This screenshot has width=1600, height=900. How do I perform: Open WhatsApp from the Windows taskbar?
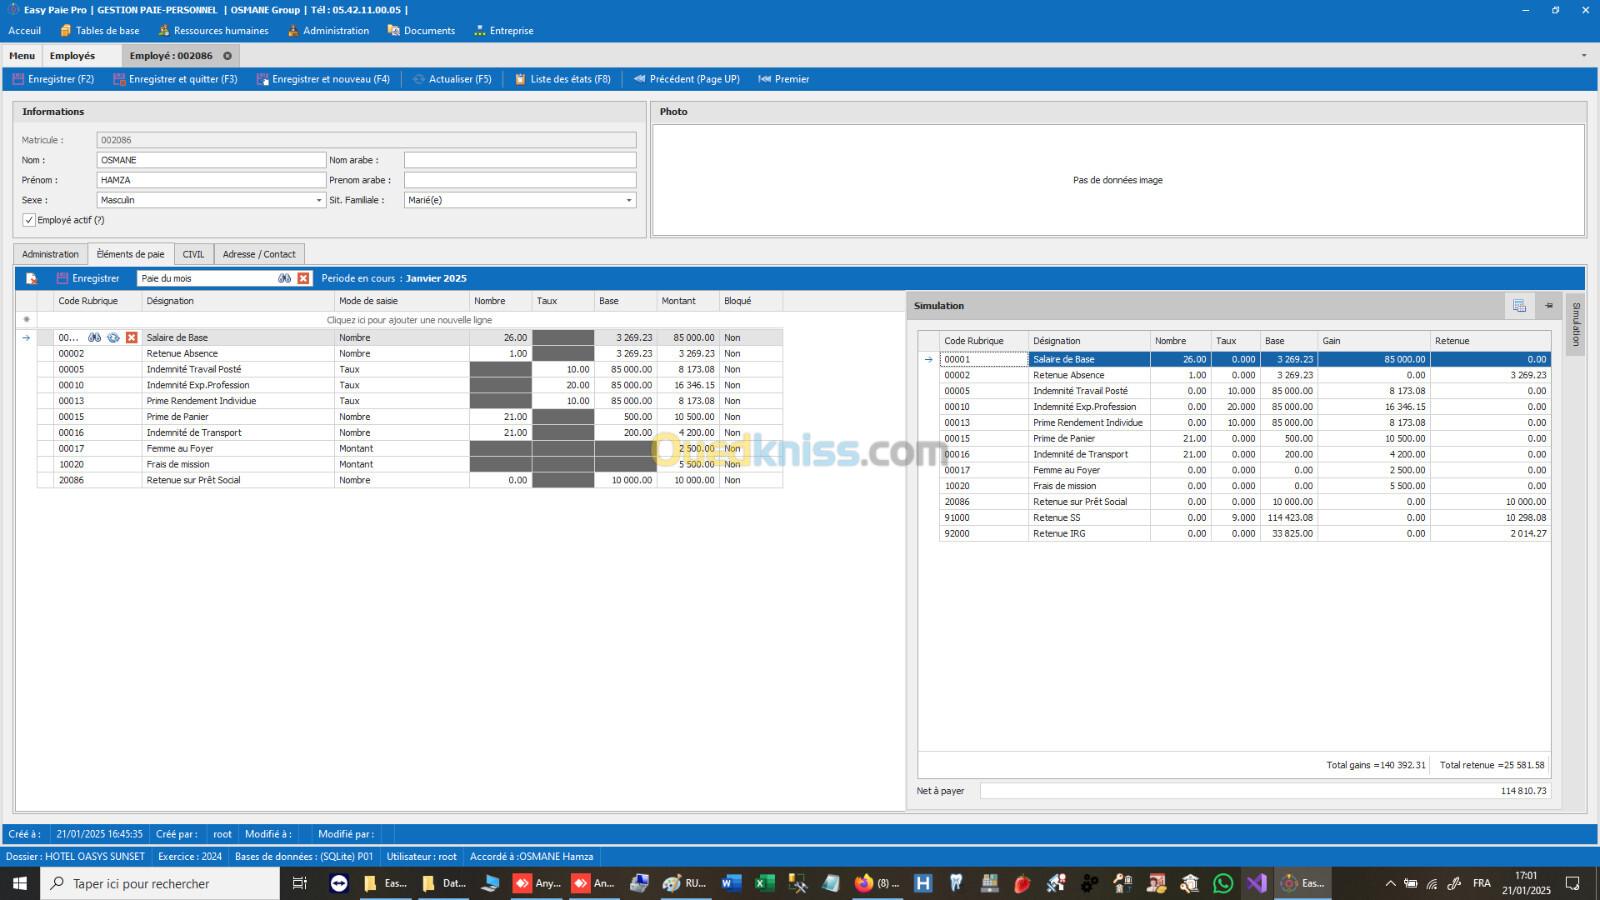[1223, 883]
